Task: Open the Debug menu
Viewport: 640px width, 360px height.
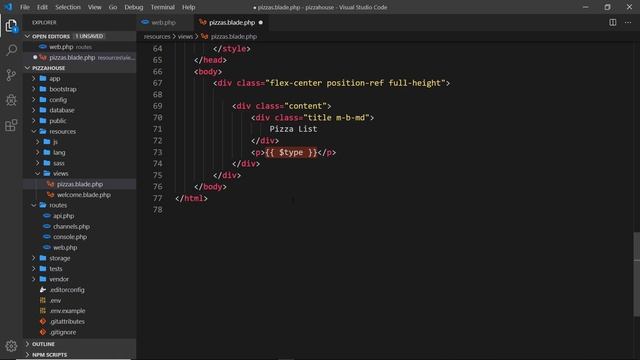Action: [x=133, y=7]
